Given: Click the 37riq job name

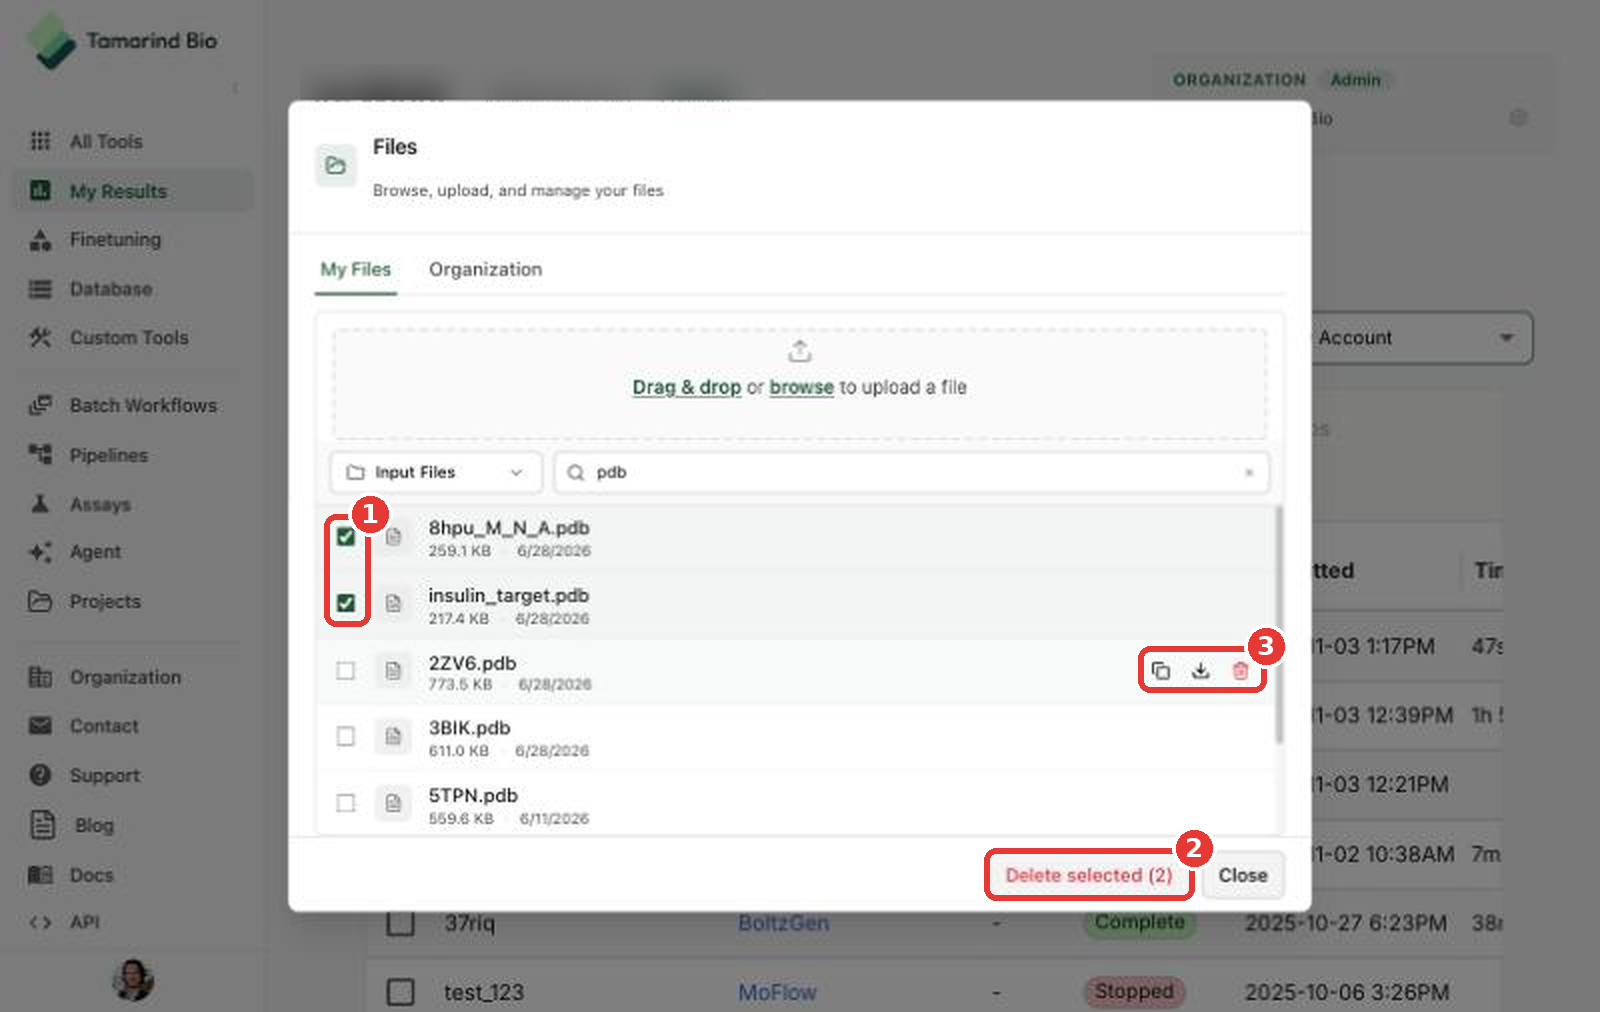Looking at the screenshot, I should [x=469, y=923].
